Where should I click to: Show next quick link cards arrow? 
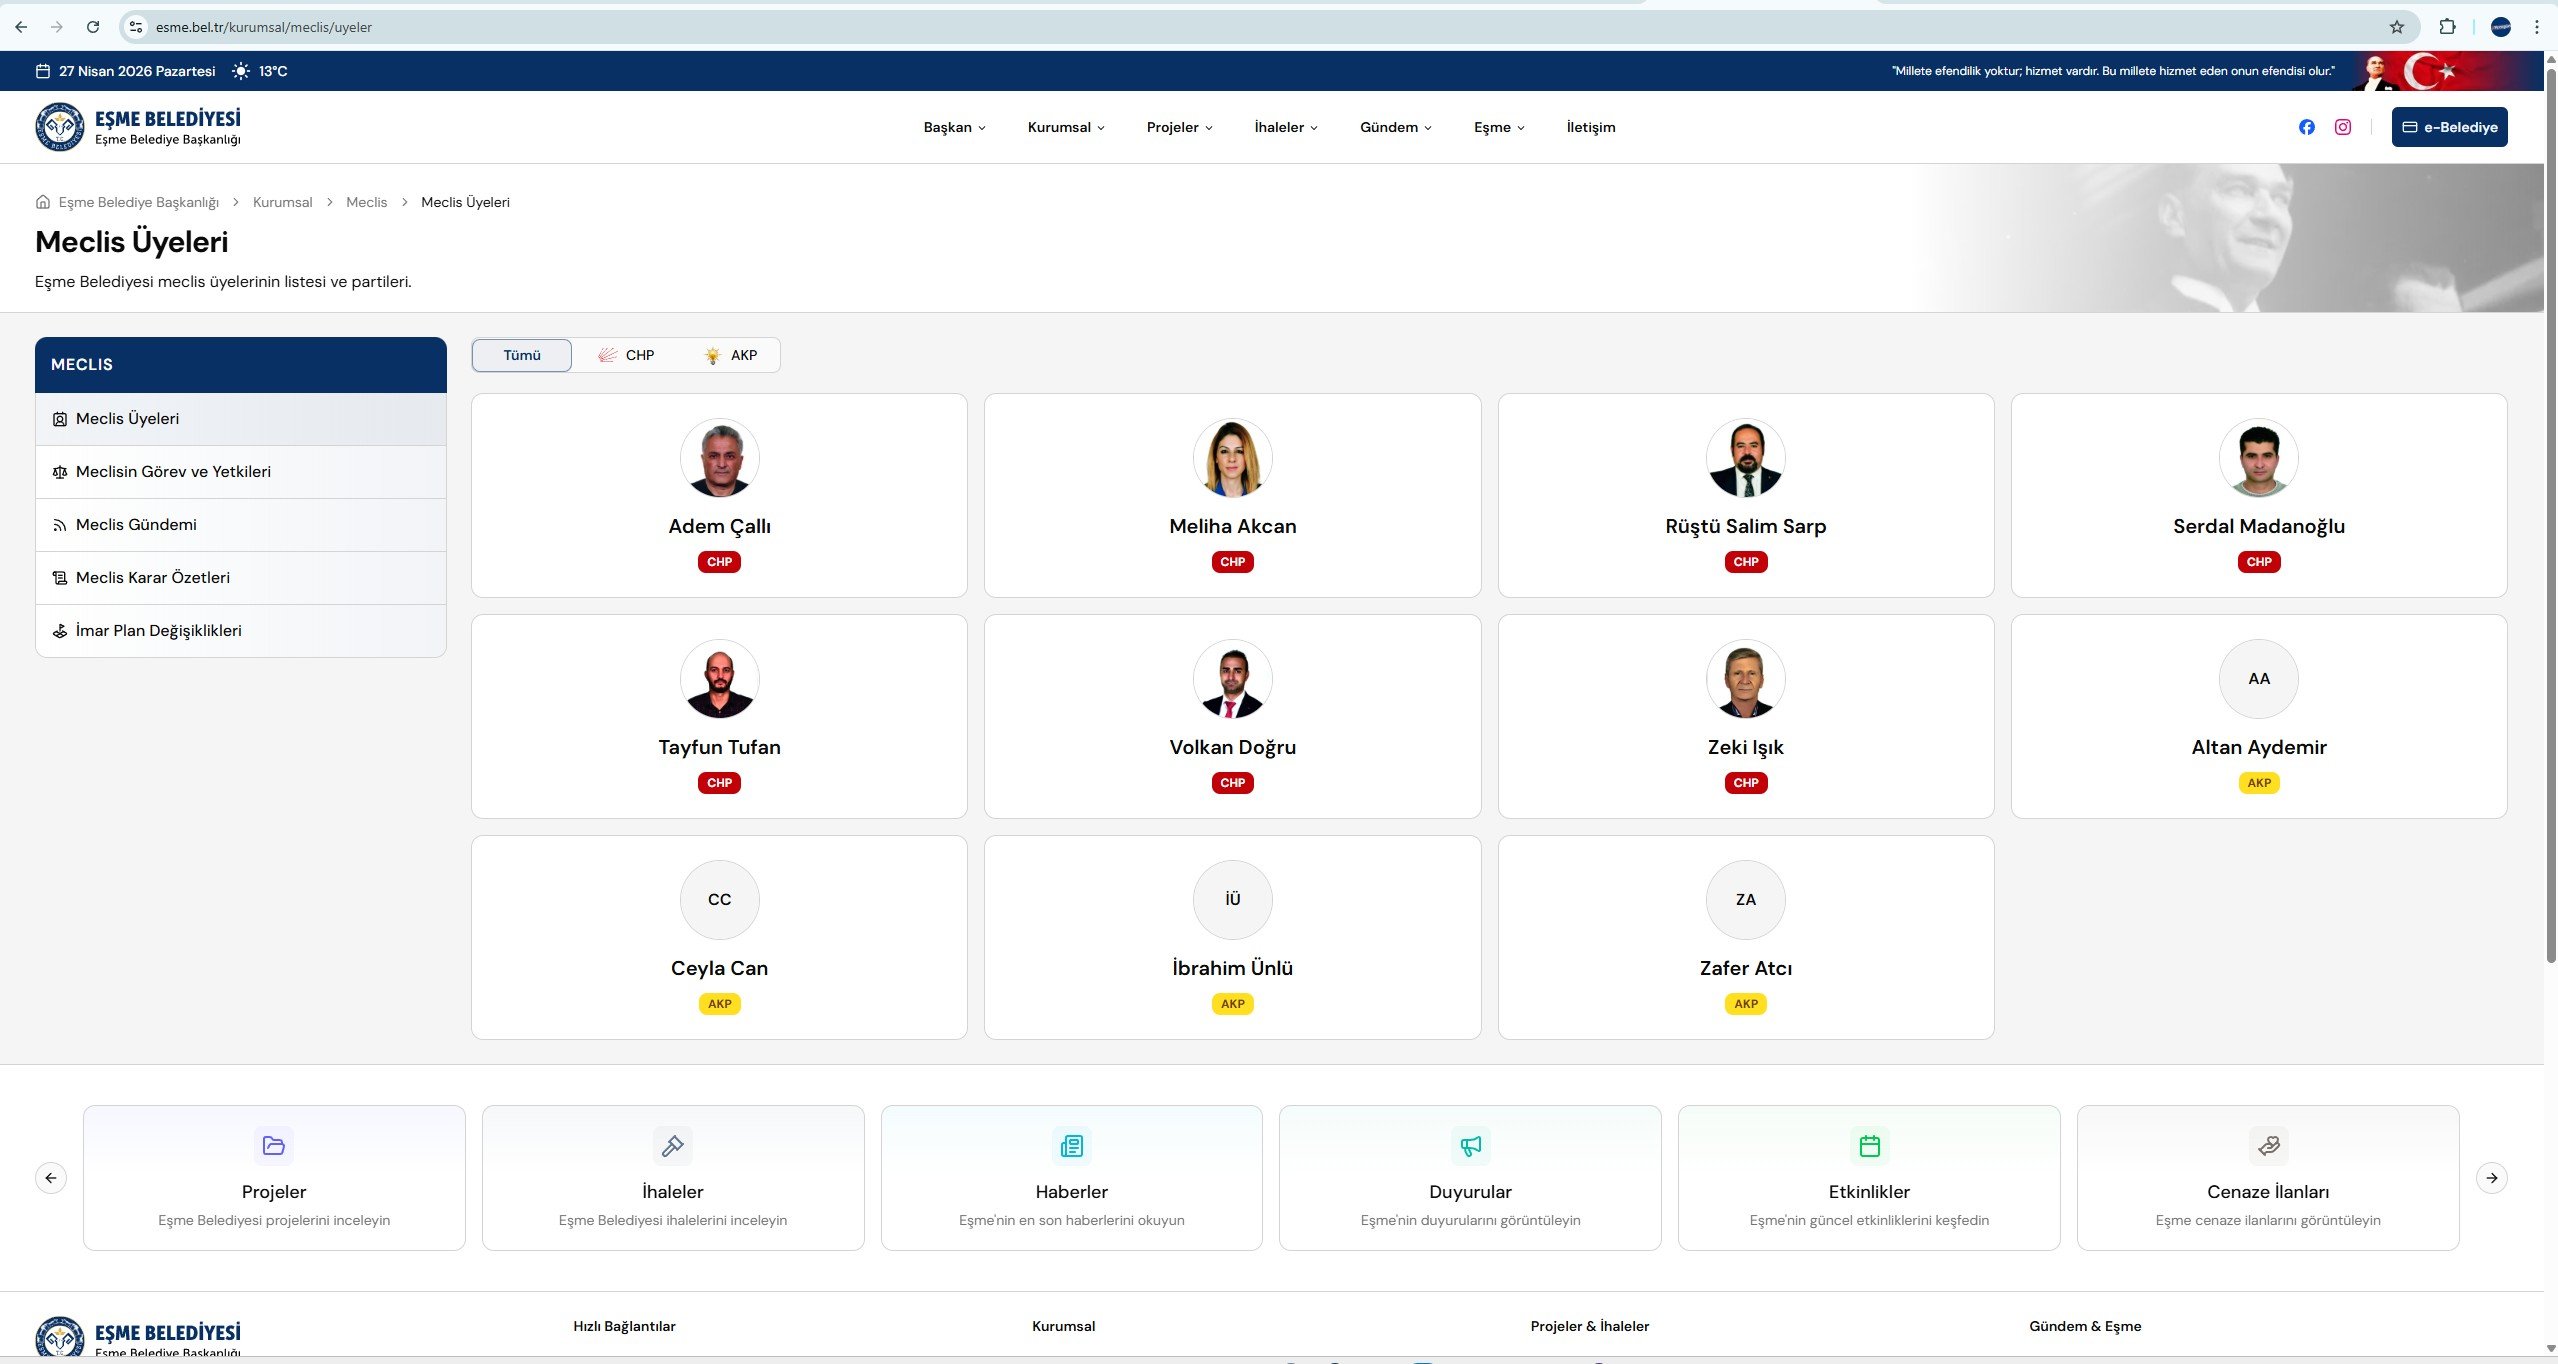(2491, 1178)
